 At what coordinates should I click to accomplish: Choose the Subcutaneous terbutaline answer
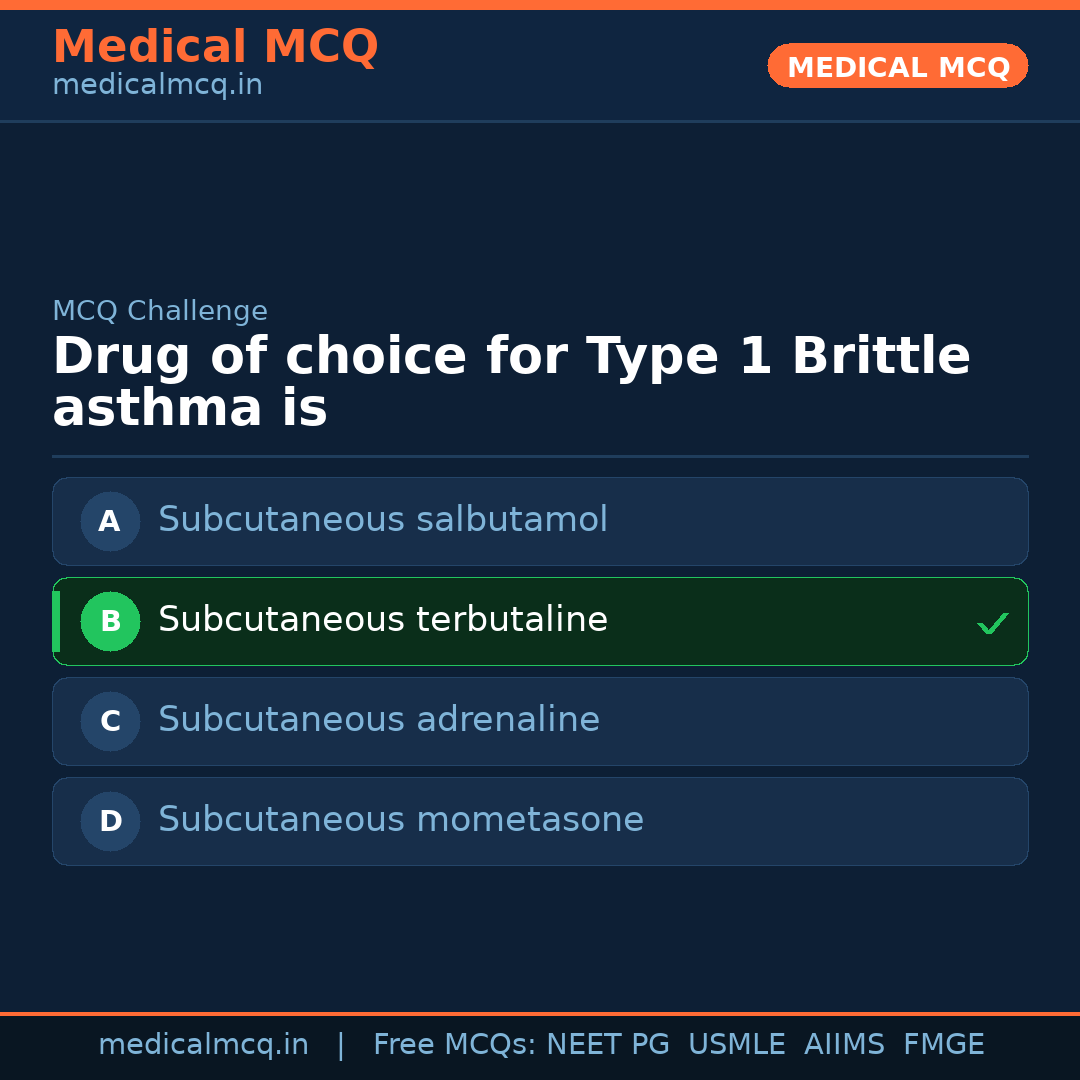tap(383, 620)
